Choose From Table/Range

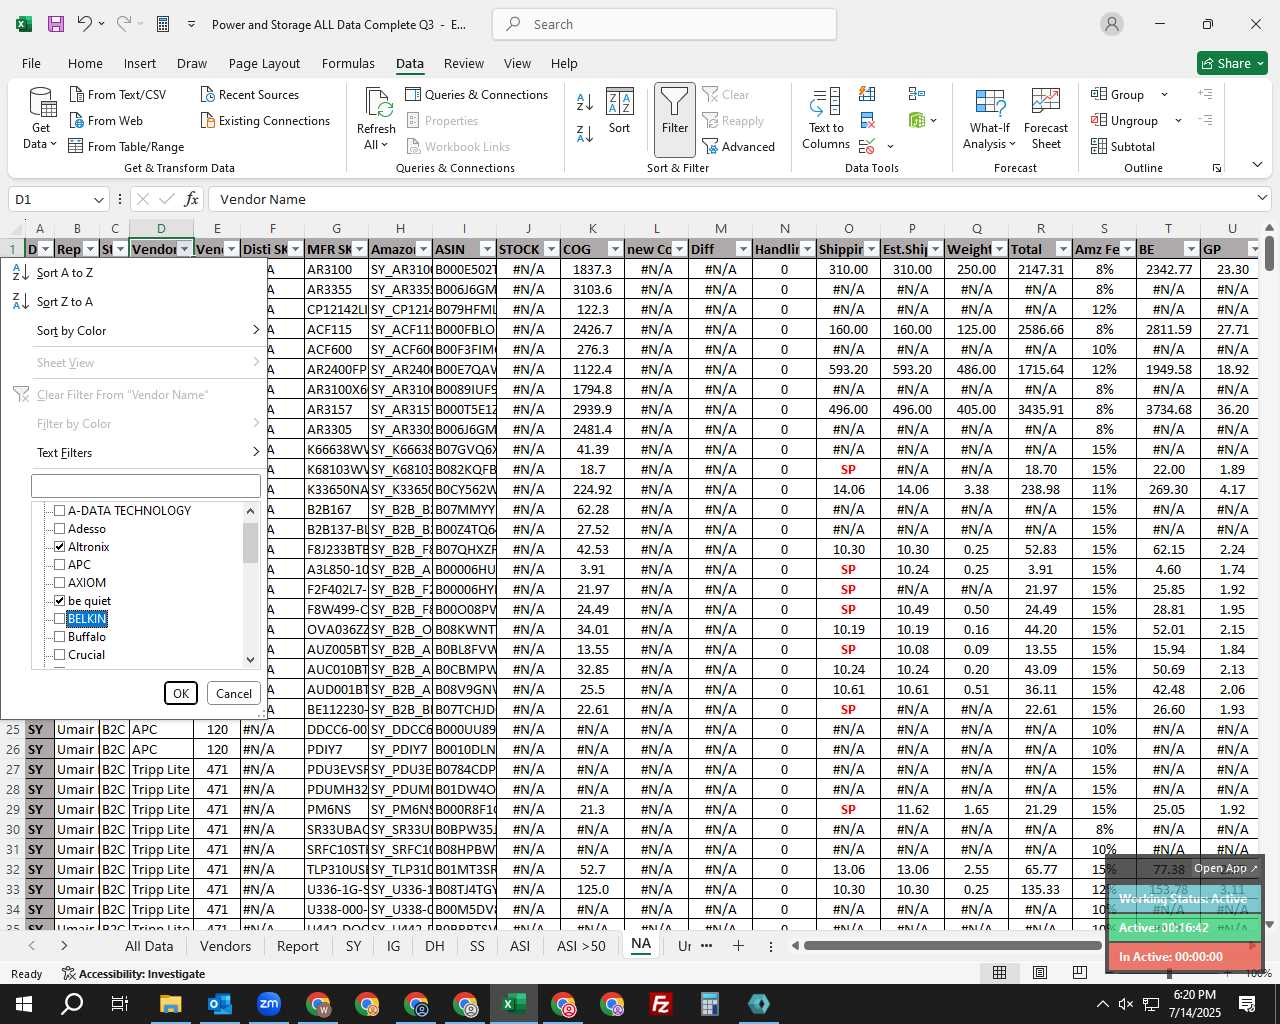tap(126, 146)
